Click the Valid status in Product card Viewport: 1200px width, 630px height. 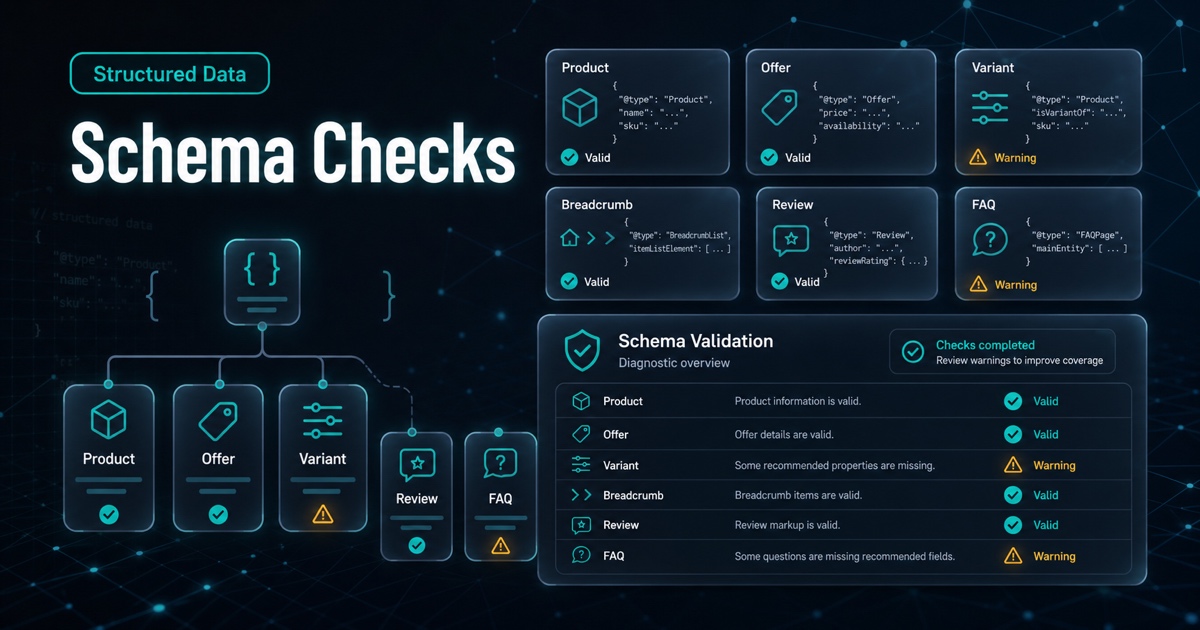(586, 157)
